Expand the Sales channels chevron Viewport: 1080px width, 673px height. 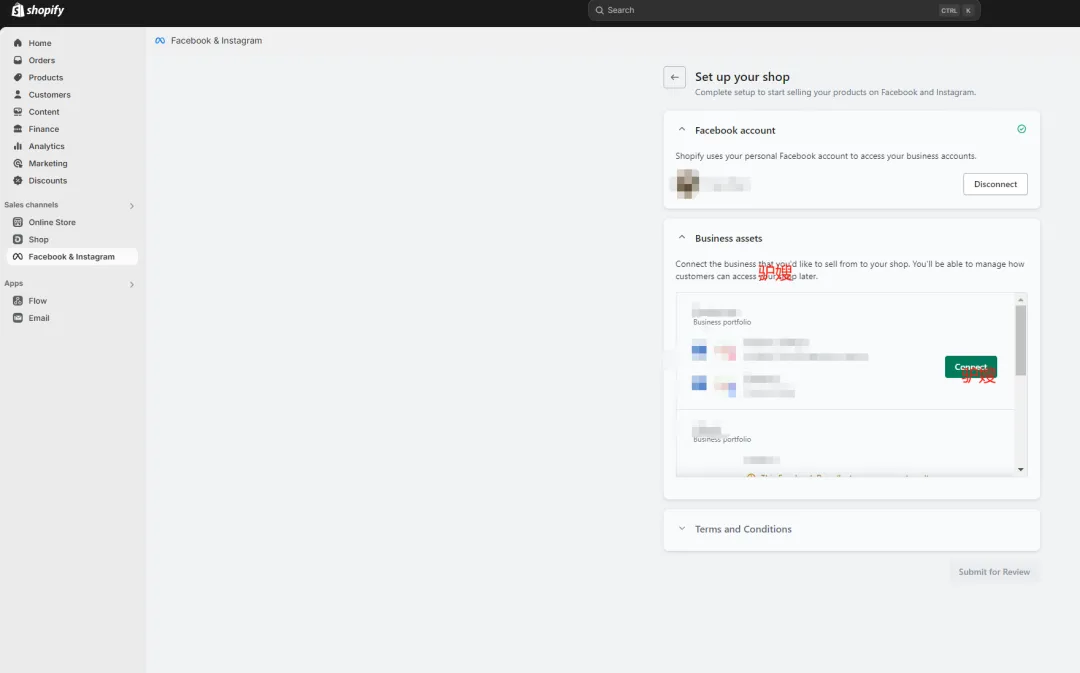(x=132, y=205)
